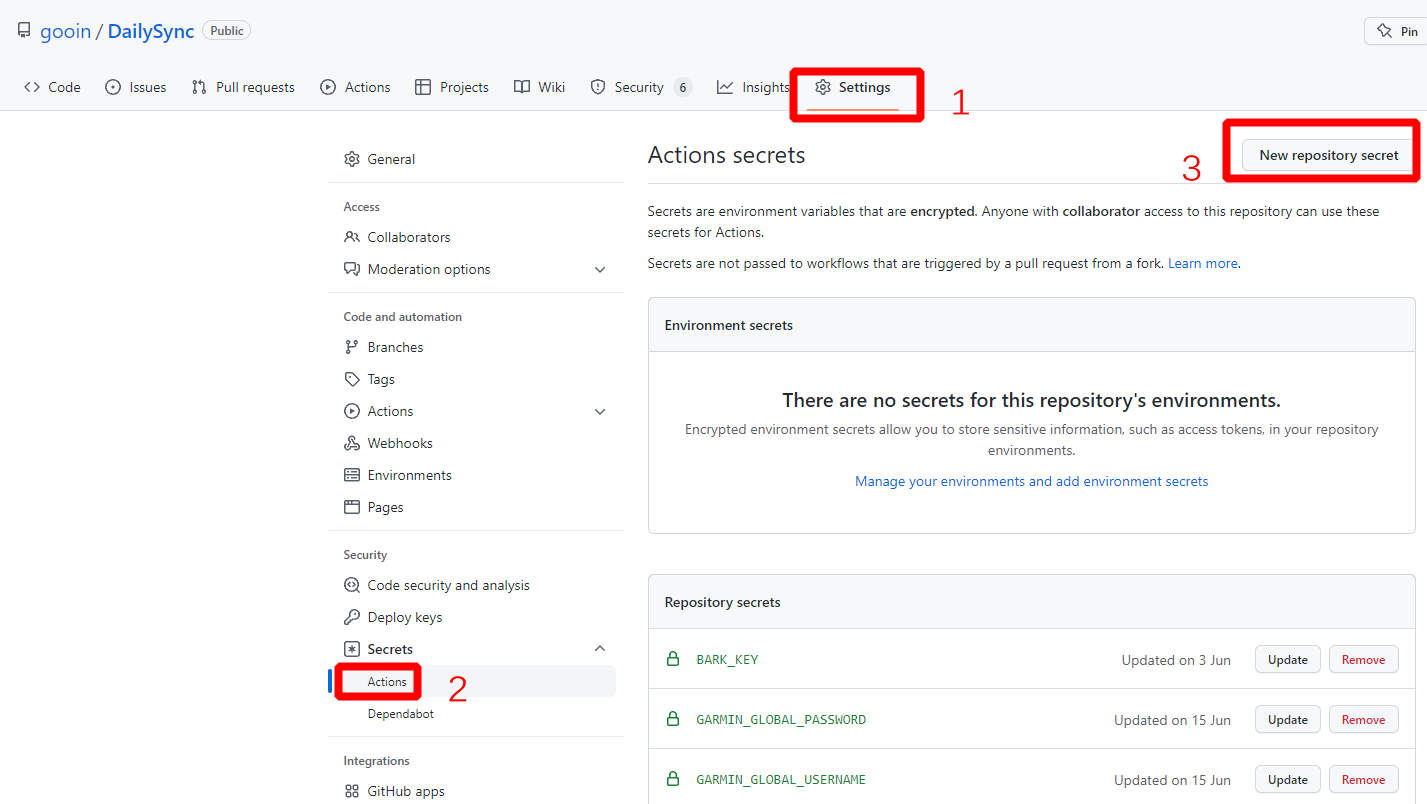This screenshot has height=804, width=1427.
Task: Open the Insights tab
Action: tap(754, 87)
